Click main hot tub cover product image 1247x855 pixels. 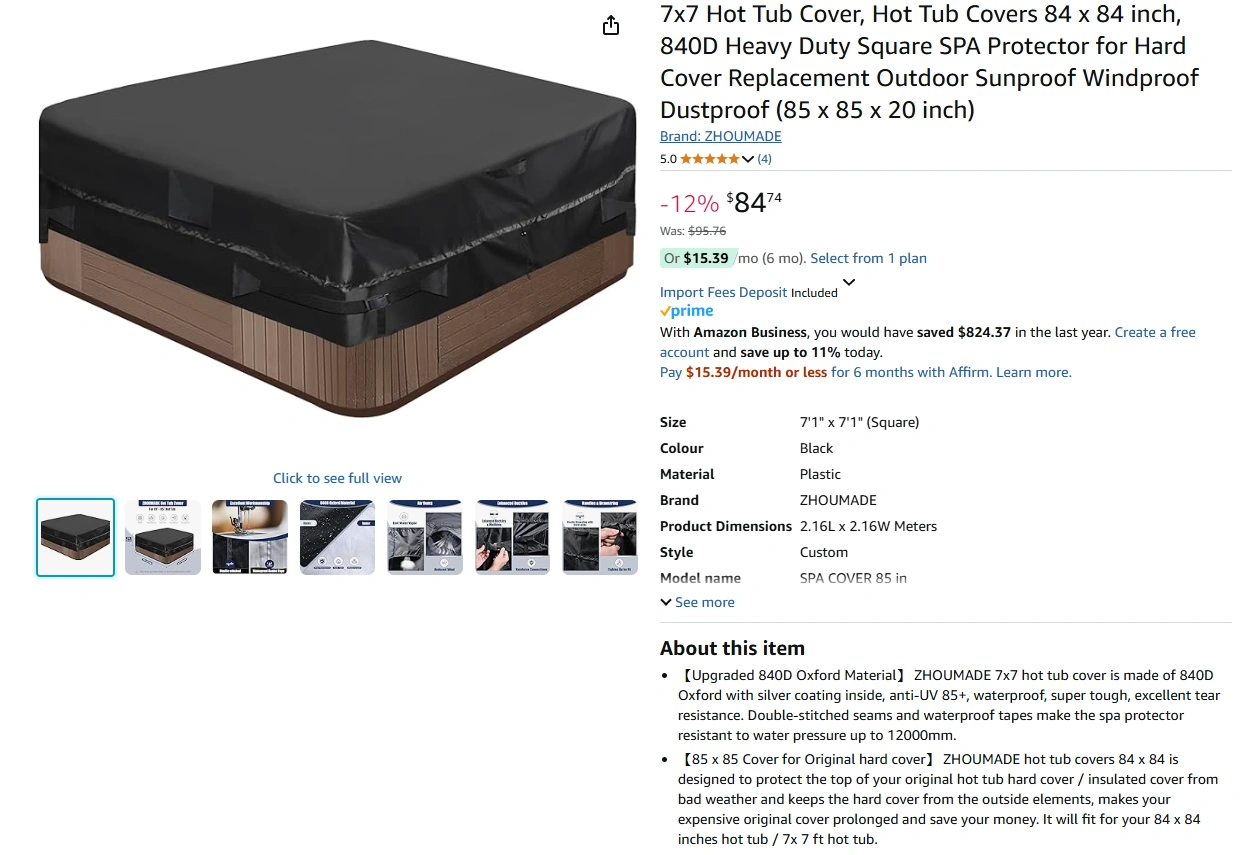point(338,228)
